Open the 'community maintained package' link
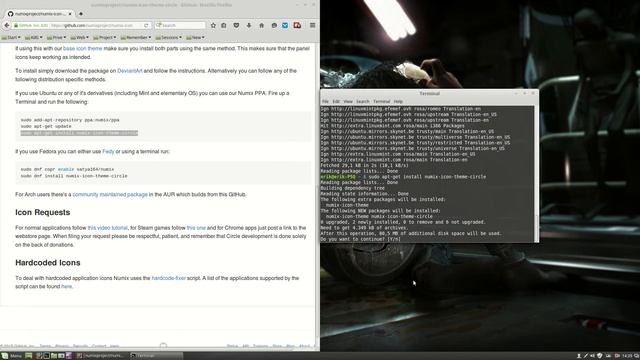This screenshot has width=640, height=360. (x=110, y=195)
